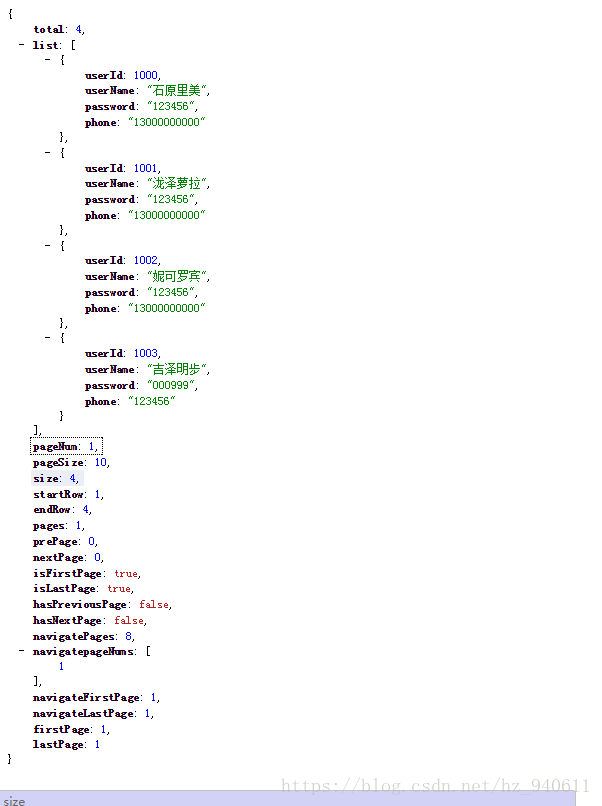The image size is (602, 806).
Task: Click the focused pageNum: 1 entry
Action: pos(66,446)
